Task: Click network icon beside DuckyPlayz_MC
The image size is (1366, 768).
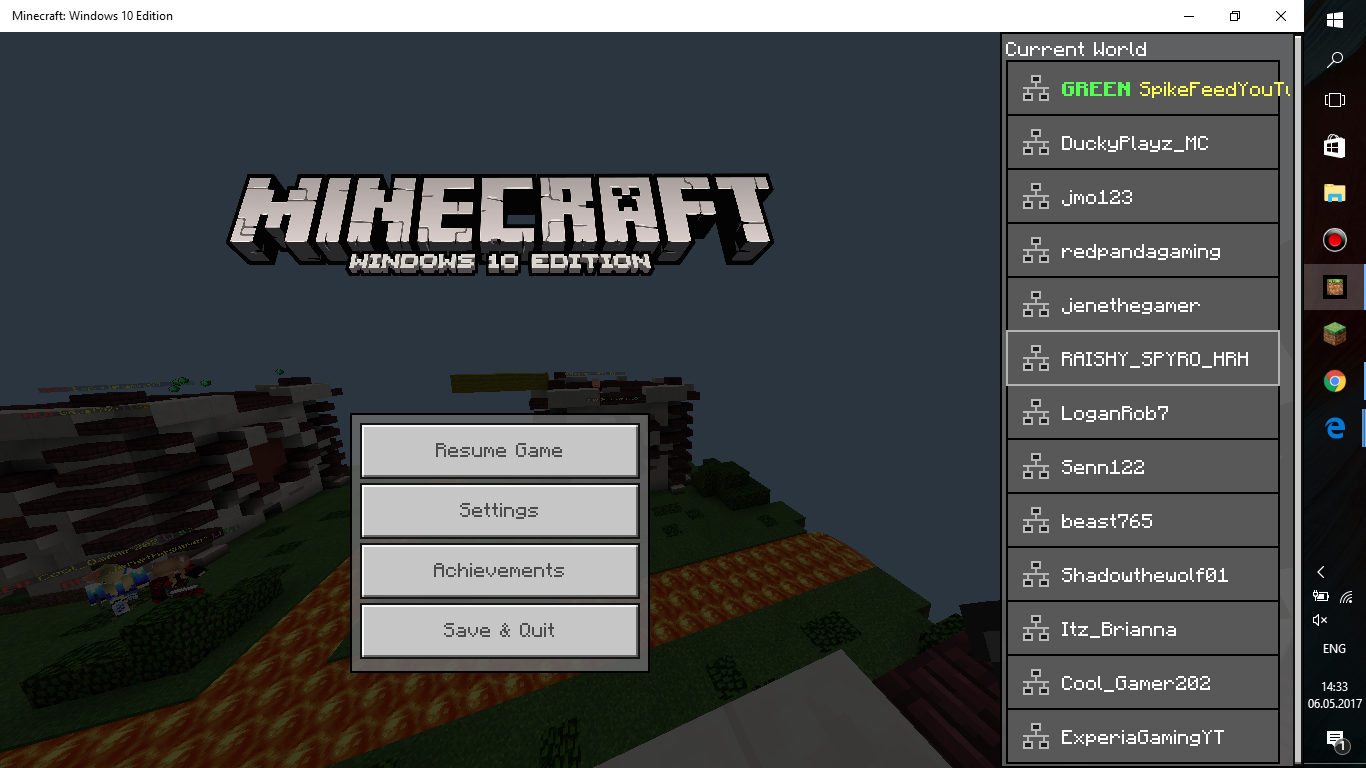Action: [1036, 143]
